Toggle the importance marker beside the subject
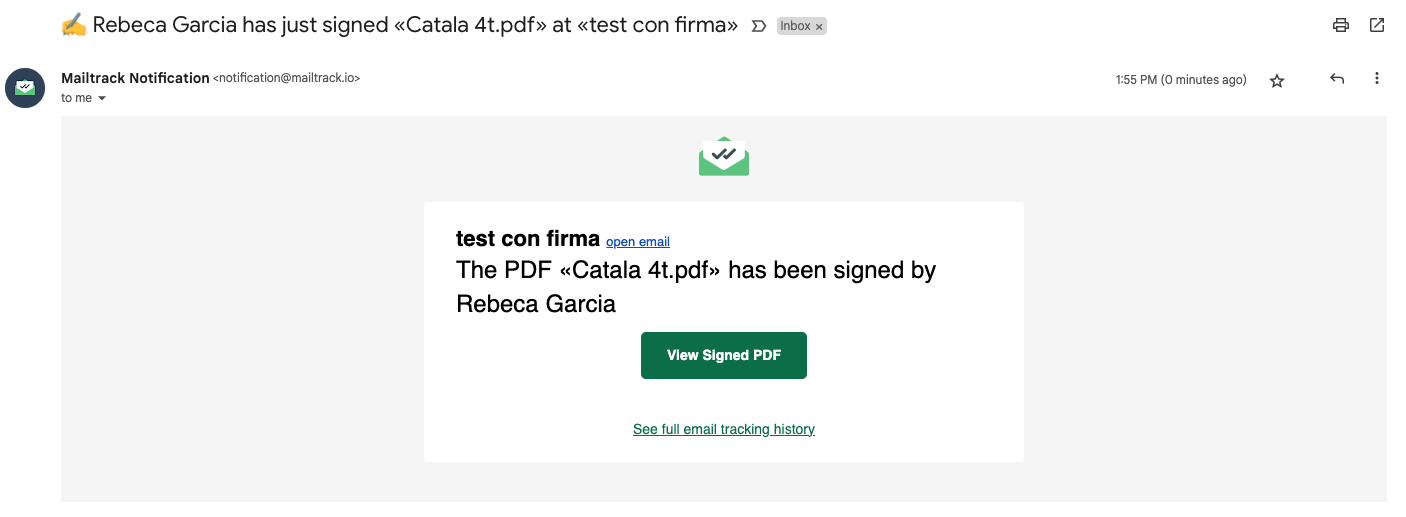 tap(758, 26)
